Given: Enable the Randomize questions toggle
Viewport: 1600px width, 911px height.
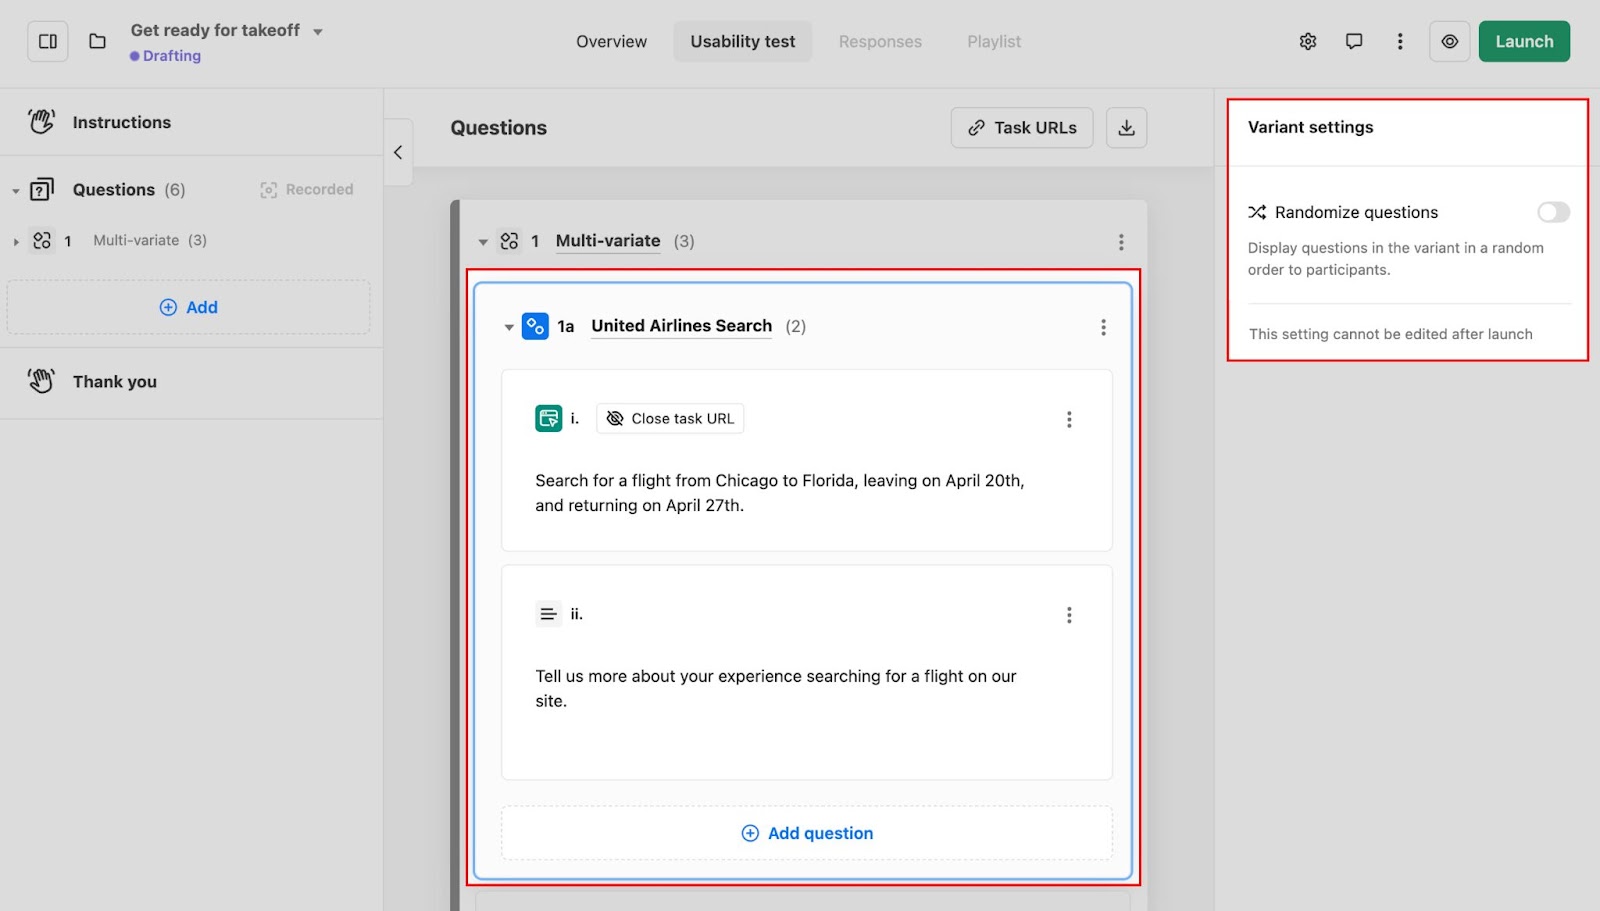Looking at the screenshot, I should (1553, 212).
